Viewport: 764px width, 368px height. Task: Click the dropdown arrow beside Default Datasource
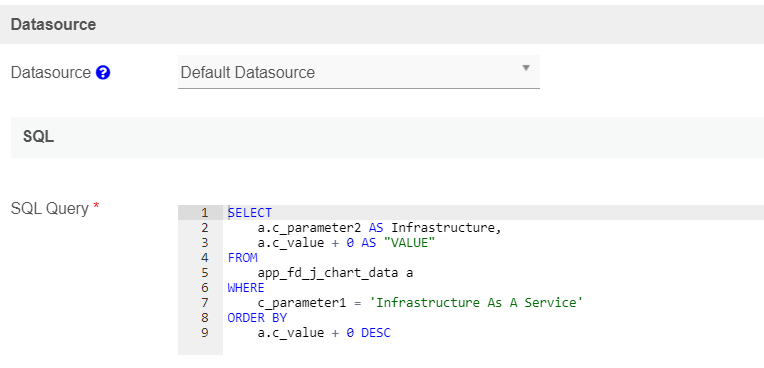coord(526,68)
